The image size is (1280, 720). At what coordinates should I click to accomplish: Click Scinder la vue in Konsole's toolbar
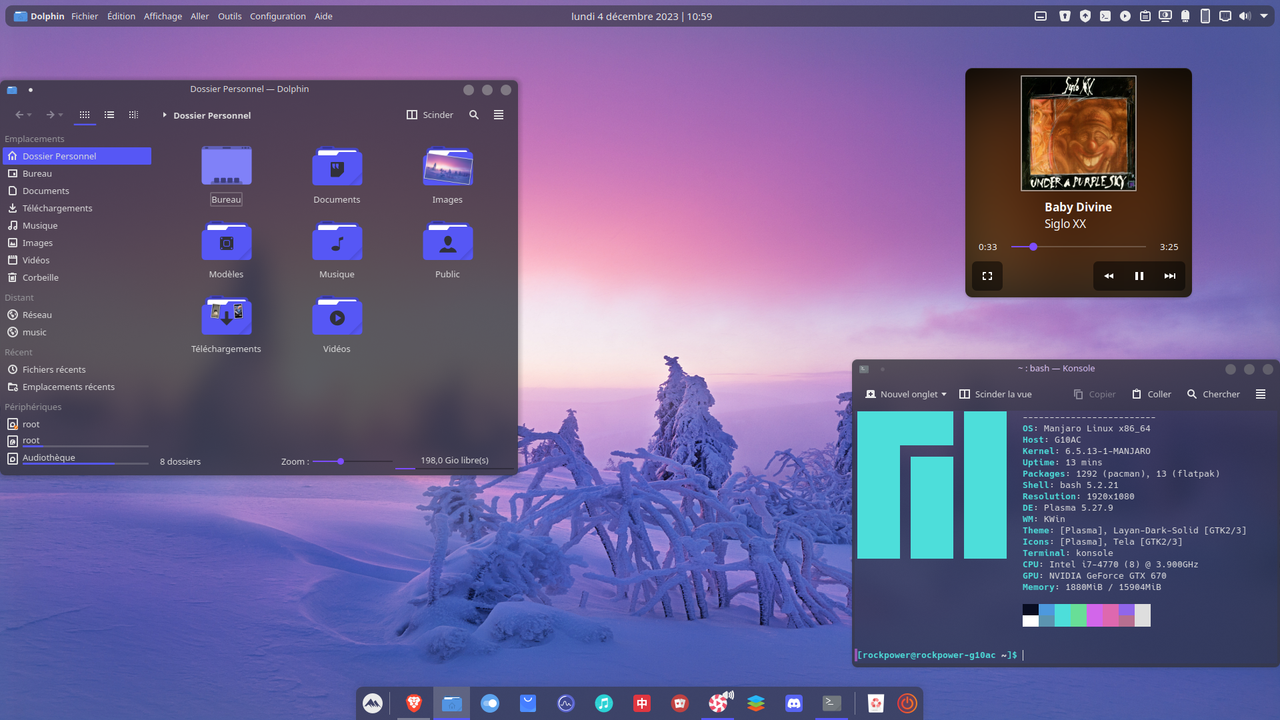[995, 394]
